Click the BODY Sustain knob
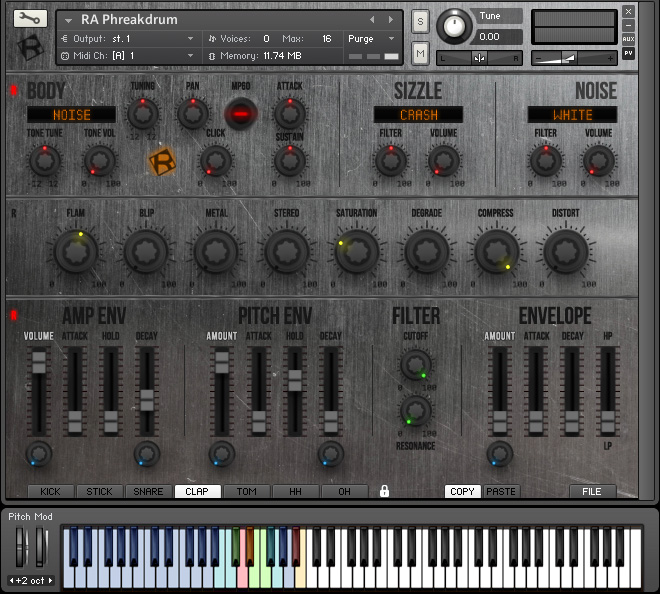The height and width of the screenshot is (594, 660). (290, 161)
